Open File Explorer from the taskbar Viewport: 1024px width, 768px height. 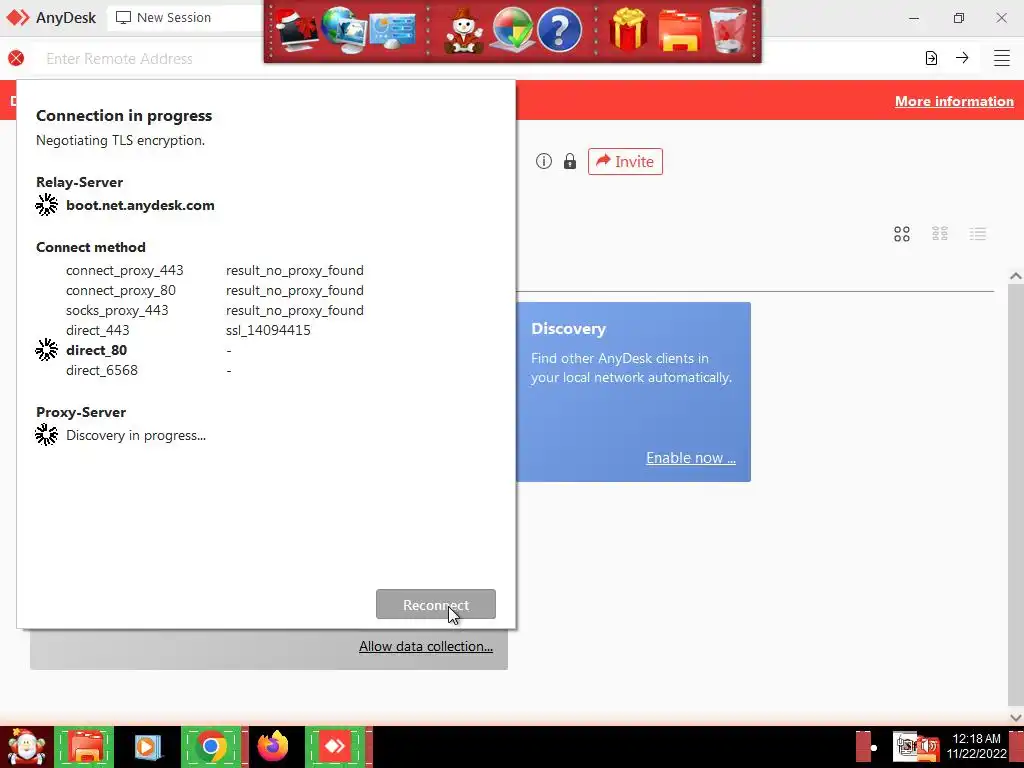[x=84, y=746]
